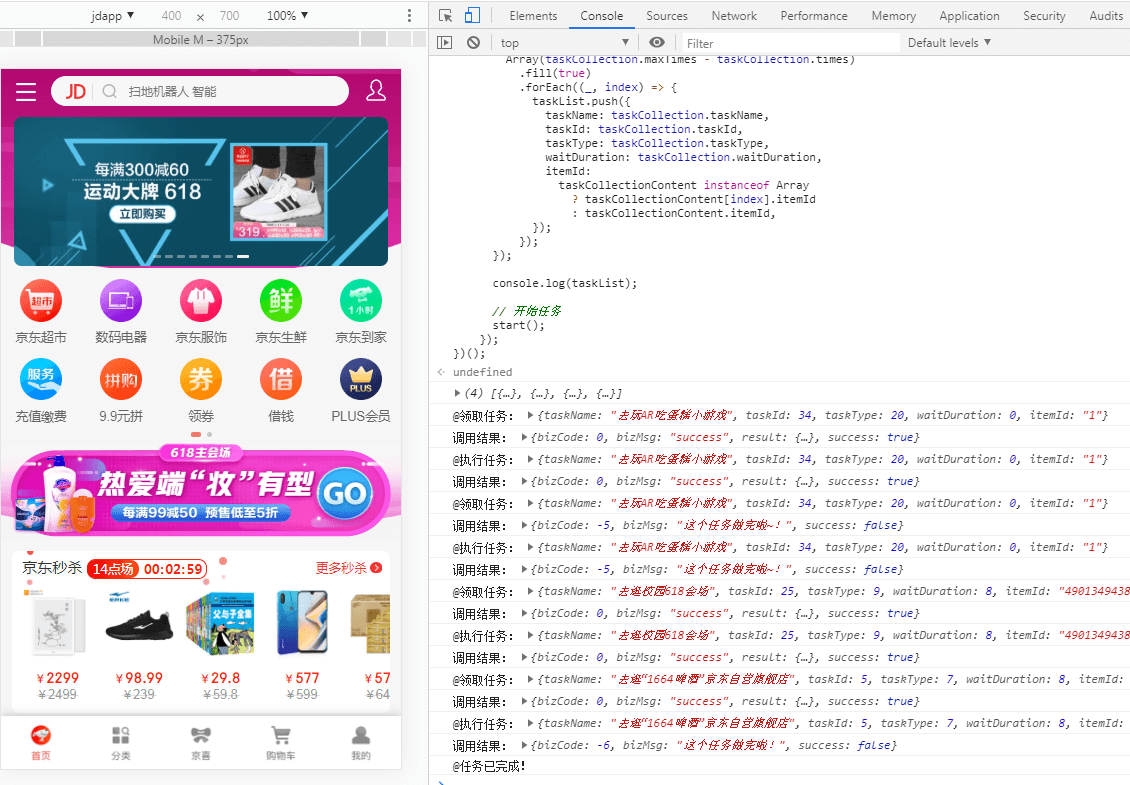Switch to the Network tab
Screen dimensions: 1130x785
[x=734, y=15]
